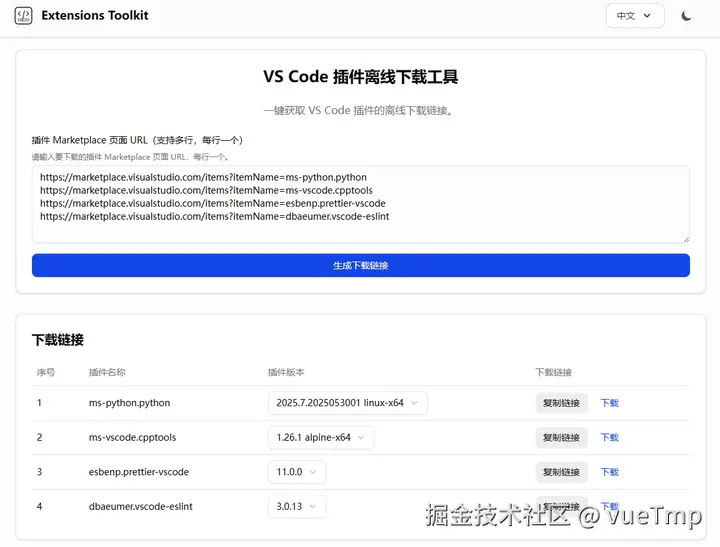Select the dbaeumer.vscode-eslint name cell
Image resolution: width=720 pixels, height=547 pixels.
tap(141, 506)
